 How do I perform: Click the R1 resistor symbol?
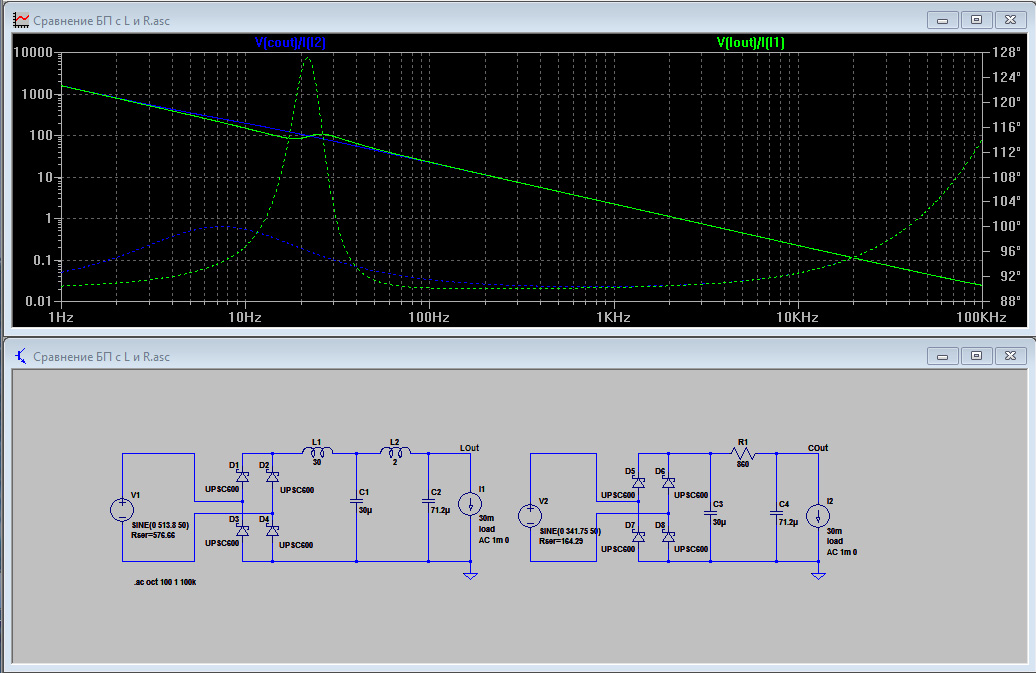point(742,453)
